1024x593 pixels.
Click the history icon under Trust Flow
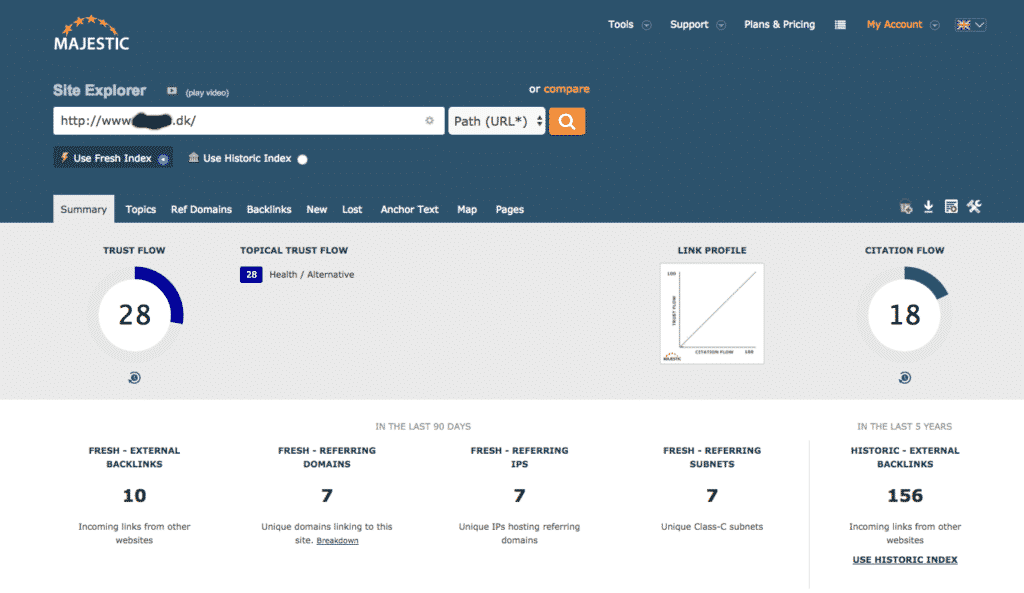tap(135, 377)
